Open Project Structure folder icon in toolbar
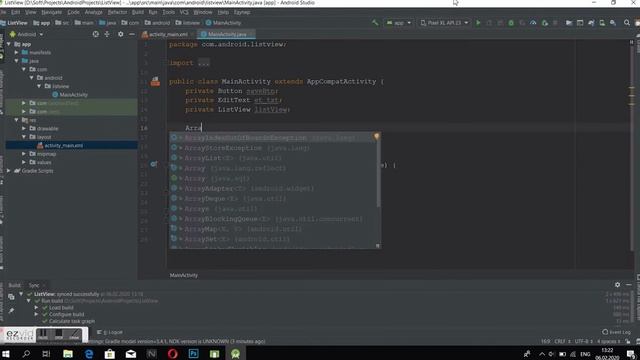This screenshot has width=640, height=360. click(569, 23)
